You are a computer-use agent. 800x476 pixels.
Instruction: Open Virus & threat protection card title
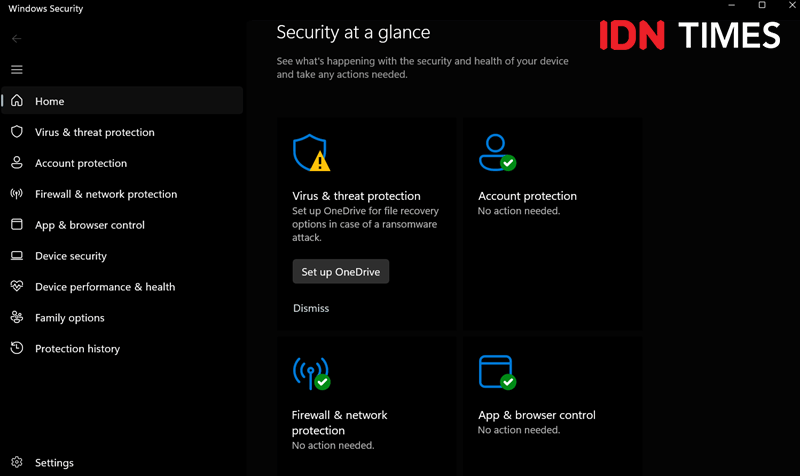pyautogui.click(x=356, y=196)
